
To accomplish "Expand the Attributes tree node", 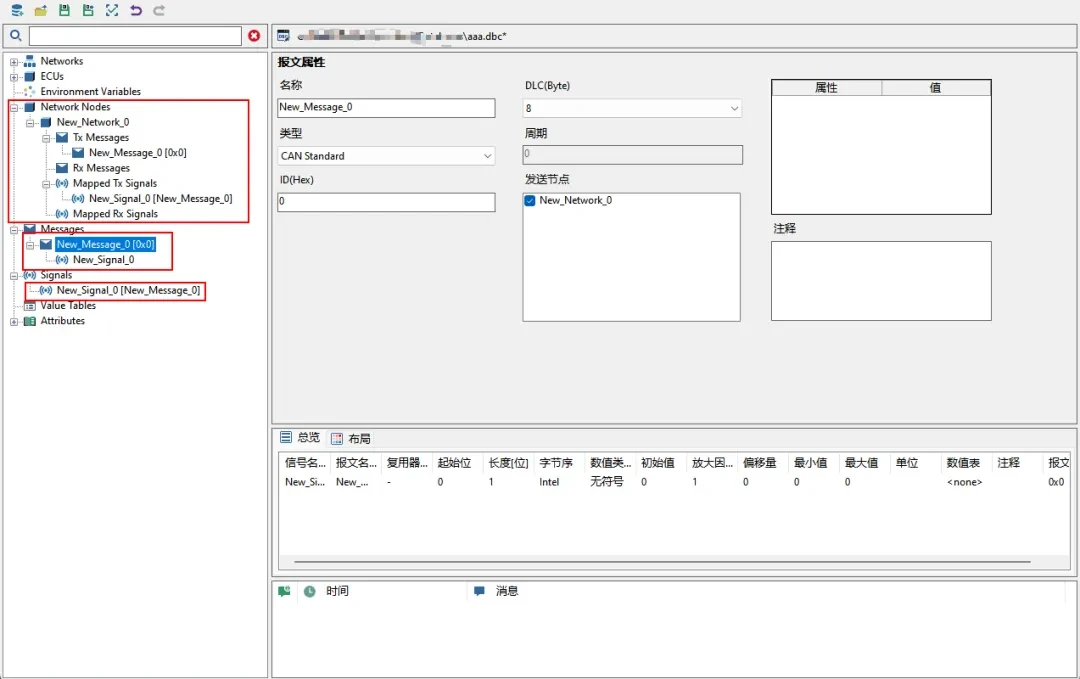I will click(x=14, y=322).
